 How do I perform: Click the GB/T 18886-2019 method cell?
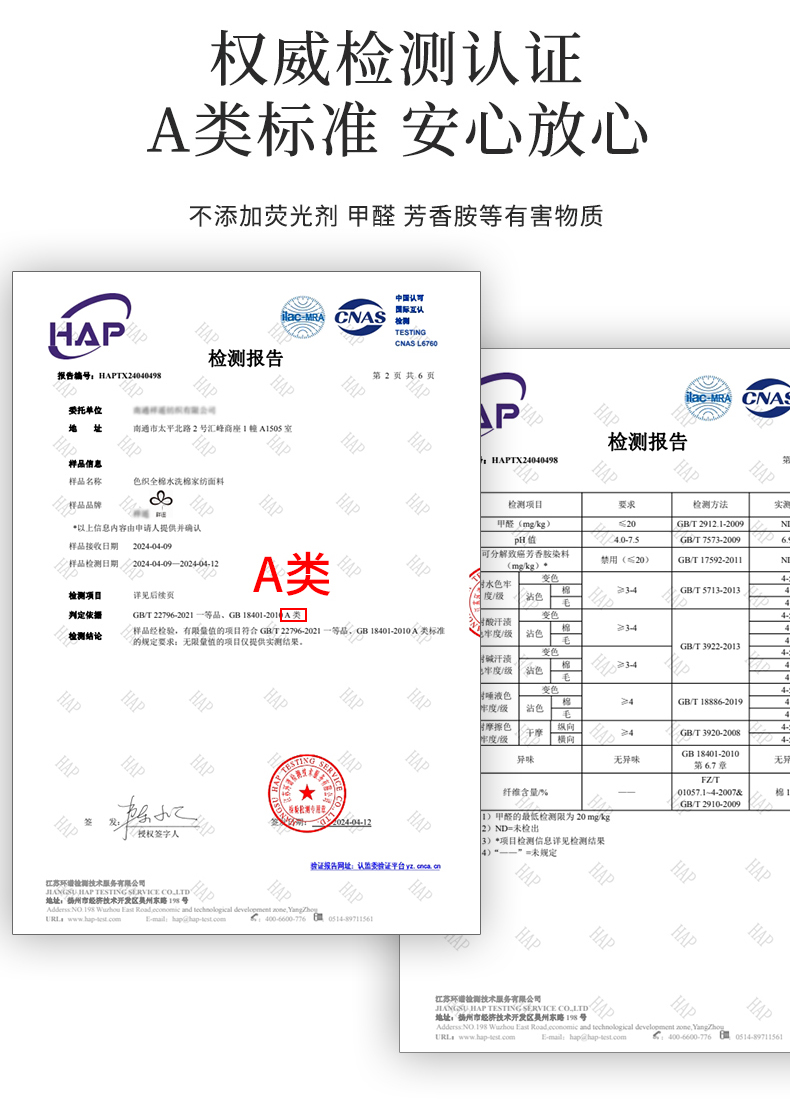[710, 702]
